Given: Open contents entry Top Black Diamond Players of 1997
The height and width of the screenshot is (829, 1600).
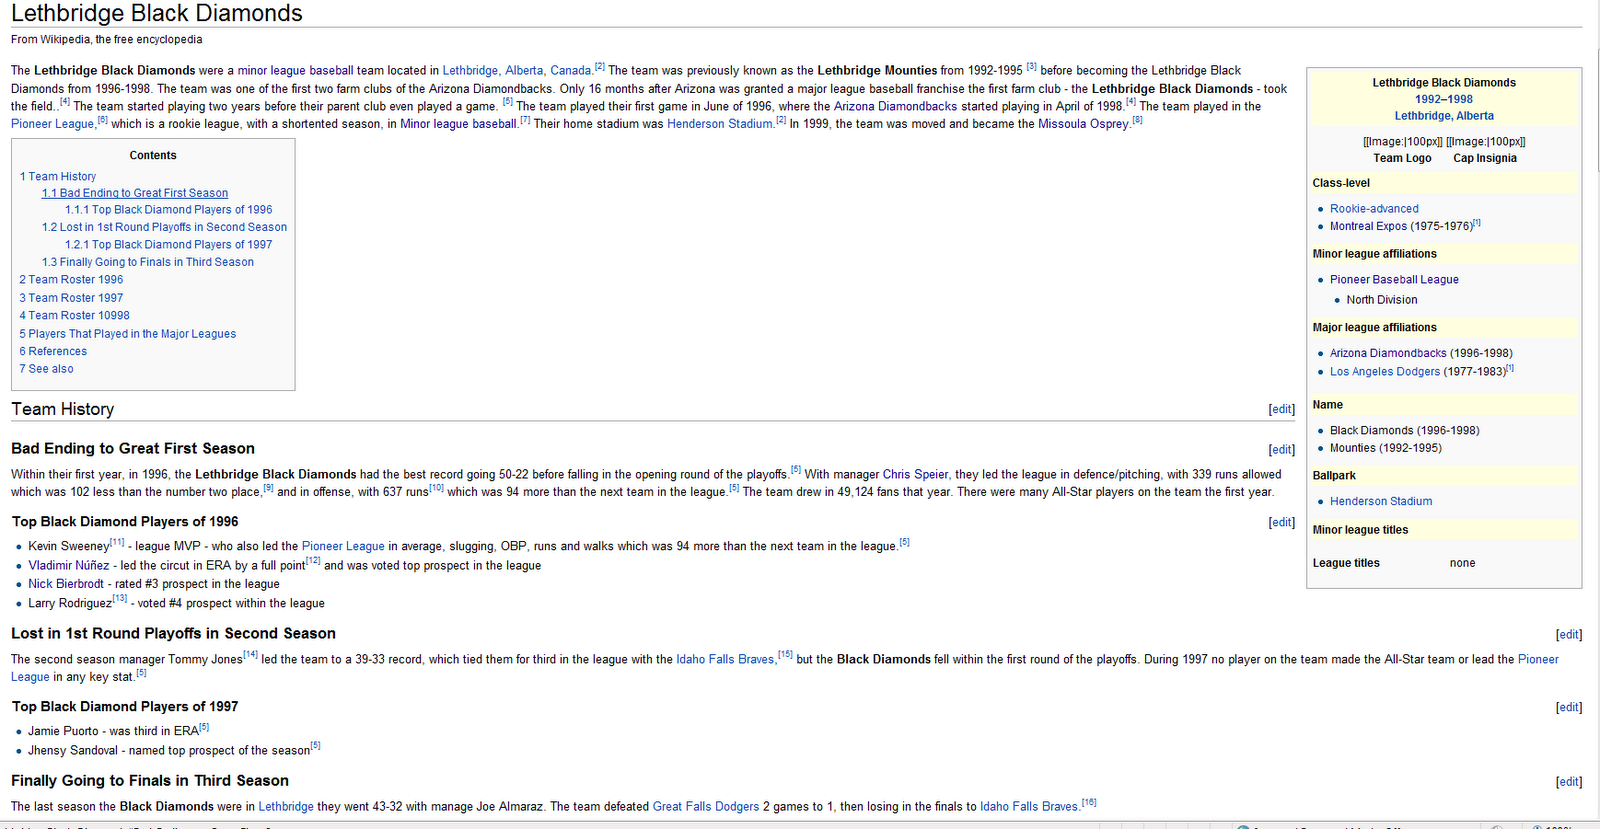Looking at the screenshot, I should click(169, 245).
